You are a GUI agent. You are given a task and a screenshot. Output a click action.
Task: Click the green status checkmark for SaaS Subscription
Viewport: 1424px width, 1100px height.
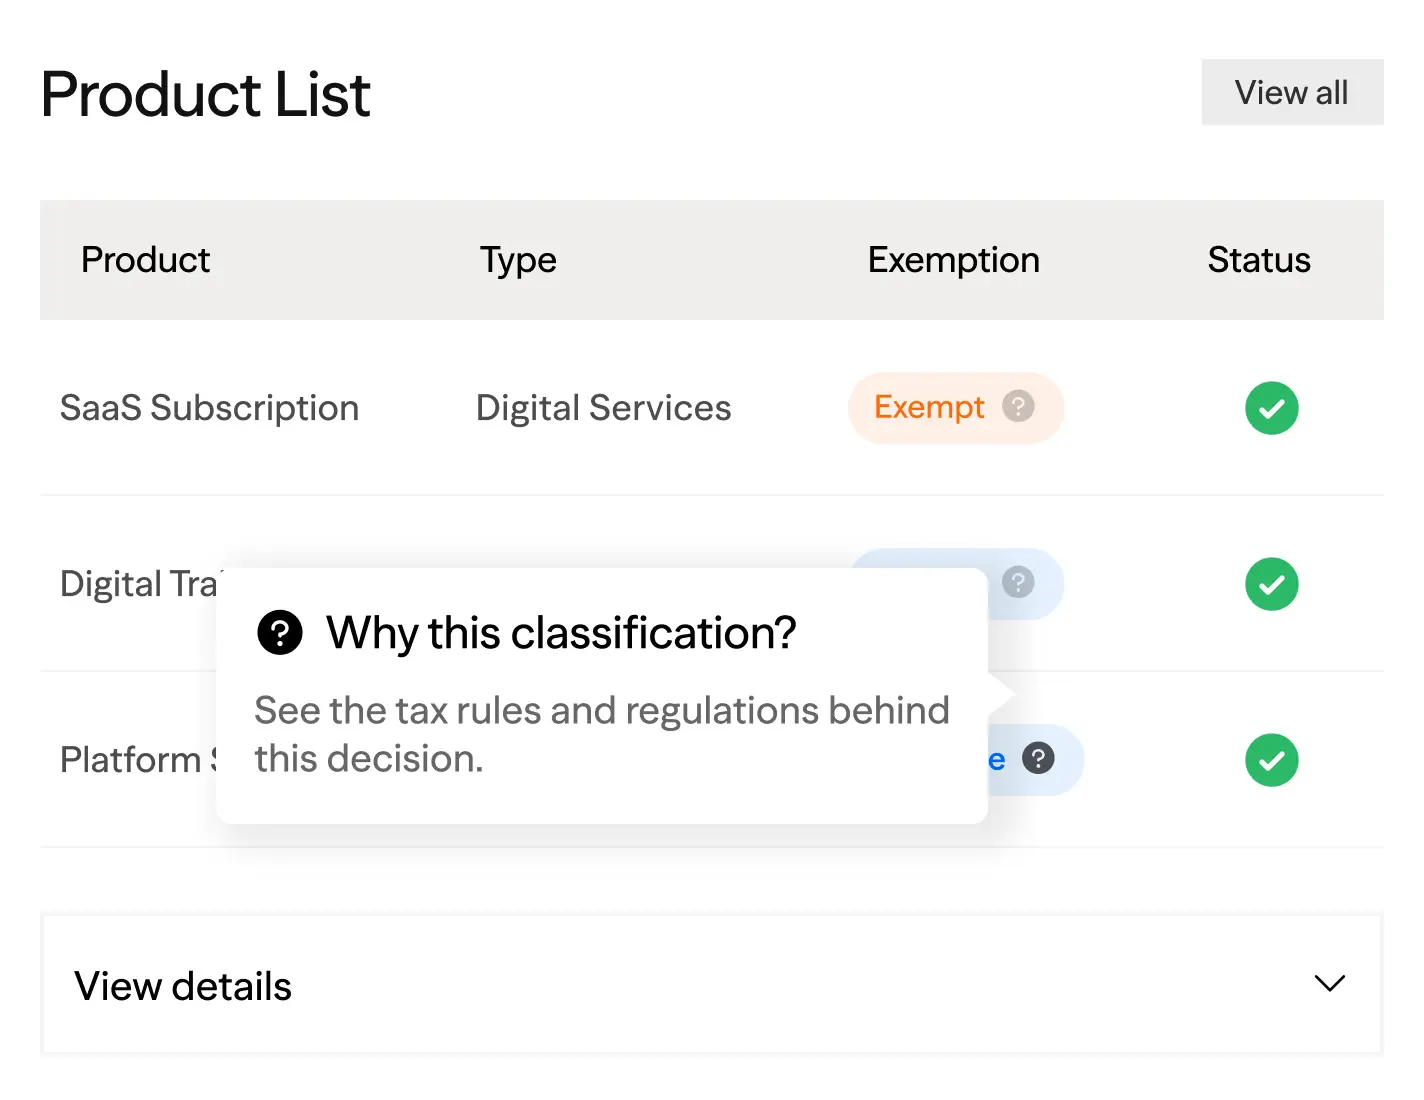coord(1271,408)
